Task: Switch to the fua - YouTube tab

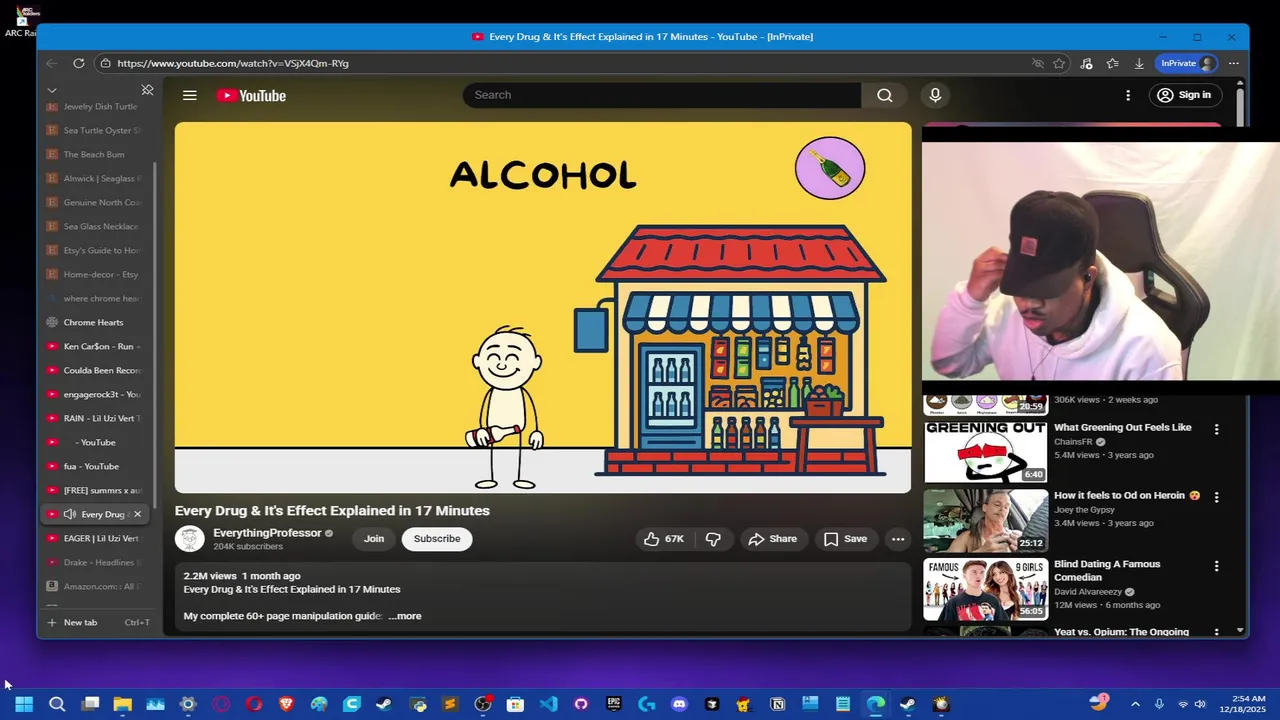Action: pyautogui.click(x=97, y=466)
